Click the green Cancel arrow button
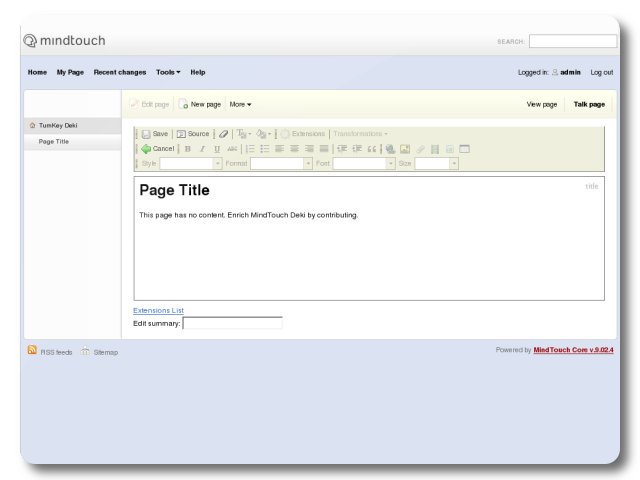The width and height of the screenshot is (640, 480). (x=158, y=149)
